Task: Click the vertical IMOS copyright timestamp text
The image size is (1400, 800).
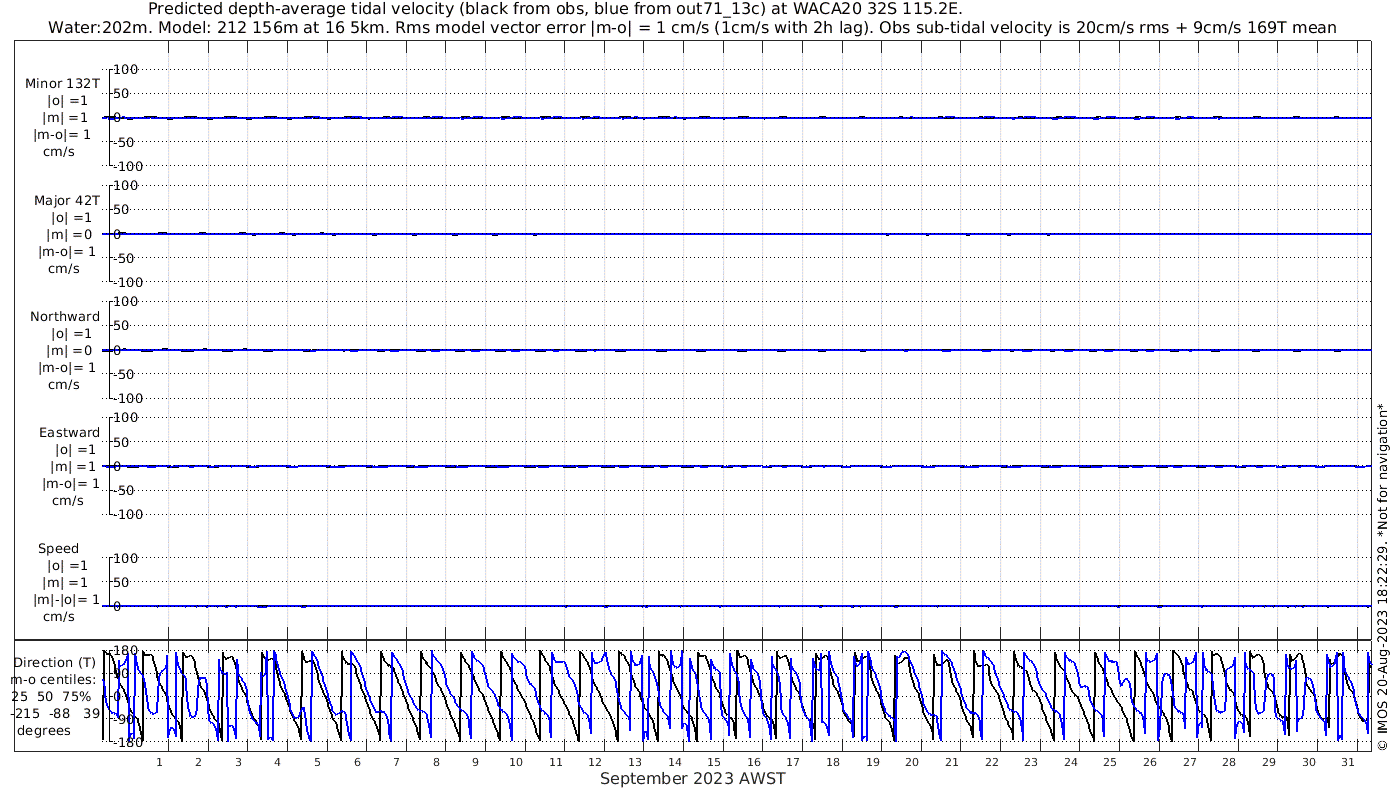Action: click(x=1384, y=576)
